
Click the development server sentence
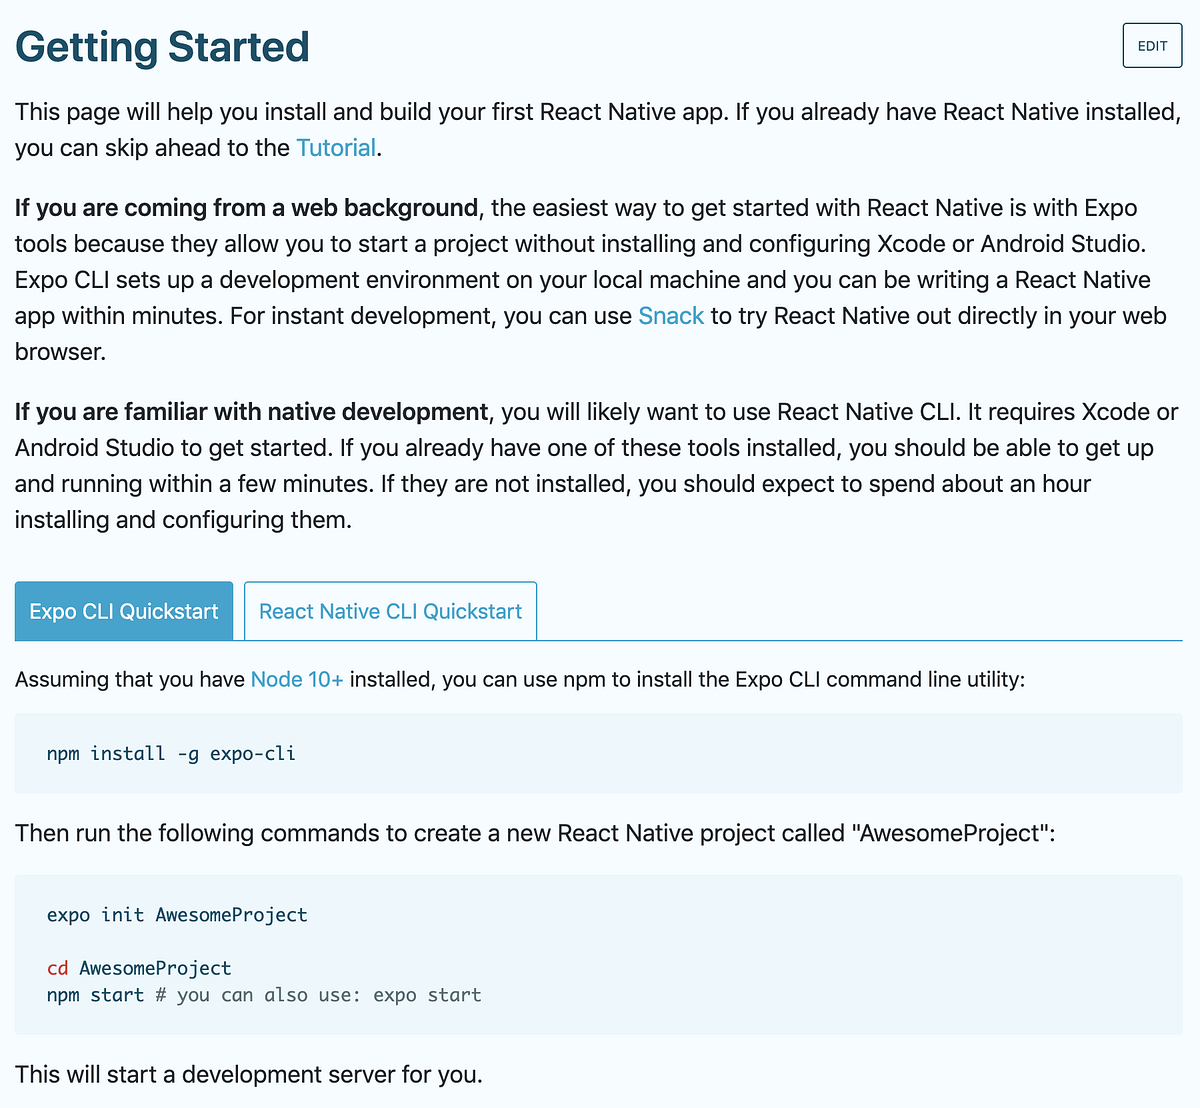click(247, 1074)
